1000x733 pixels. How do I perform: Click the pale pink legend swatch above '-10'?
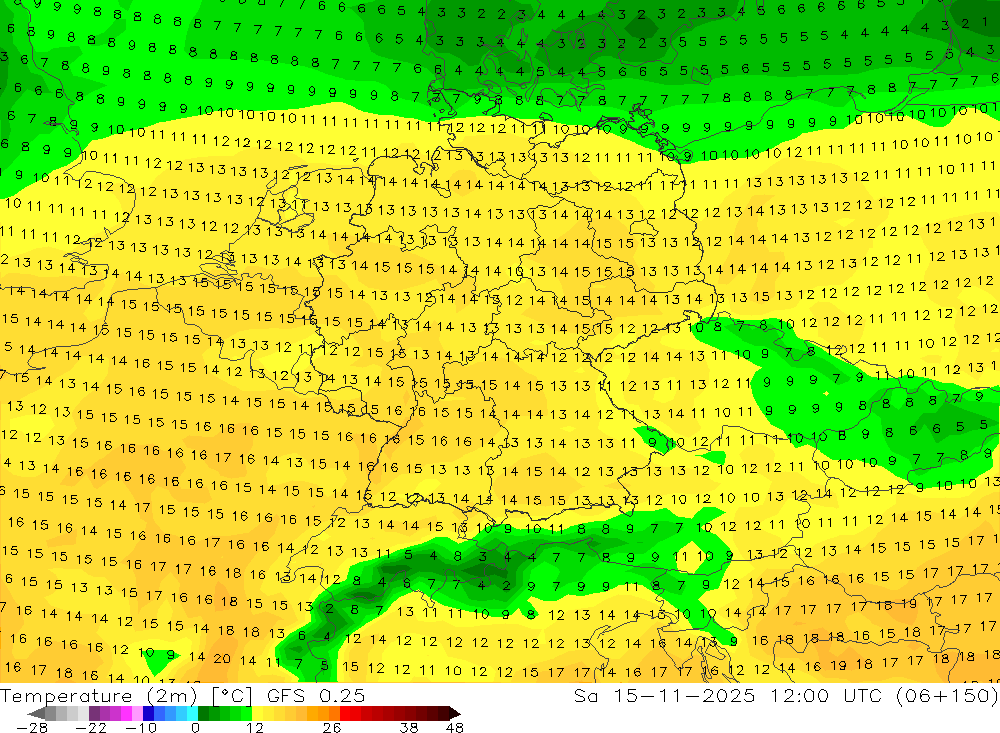pyautogui.click(x=137, y=713)
